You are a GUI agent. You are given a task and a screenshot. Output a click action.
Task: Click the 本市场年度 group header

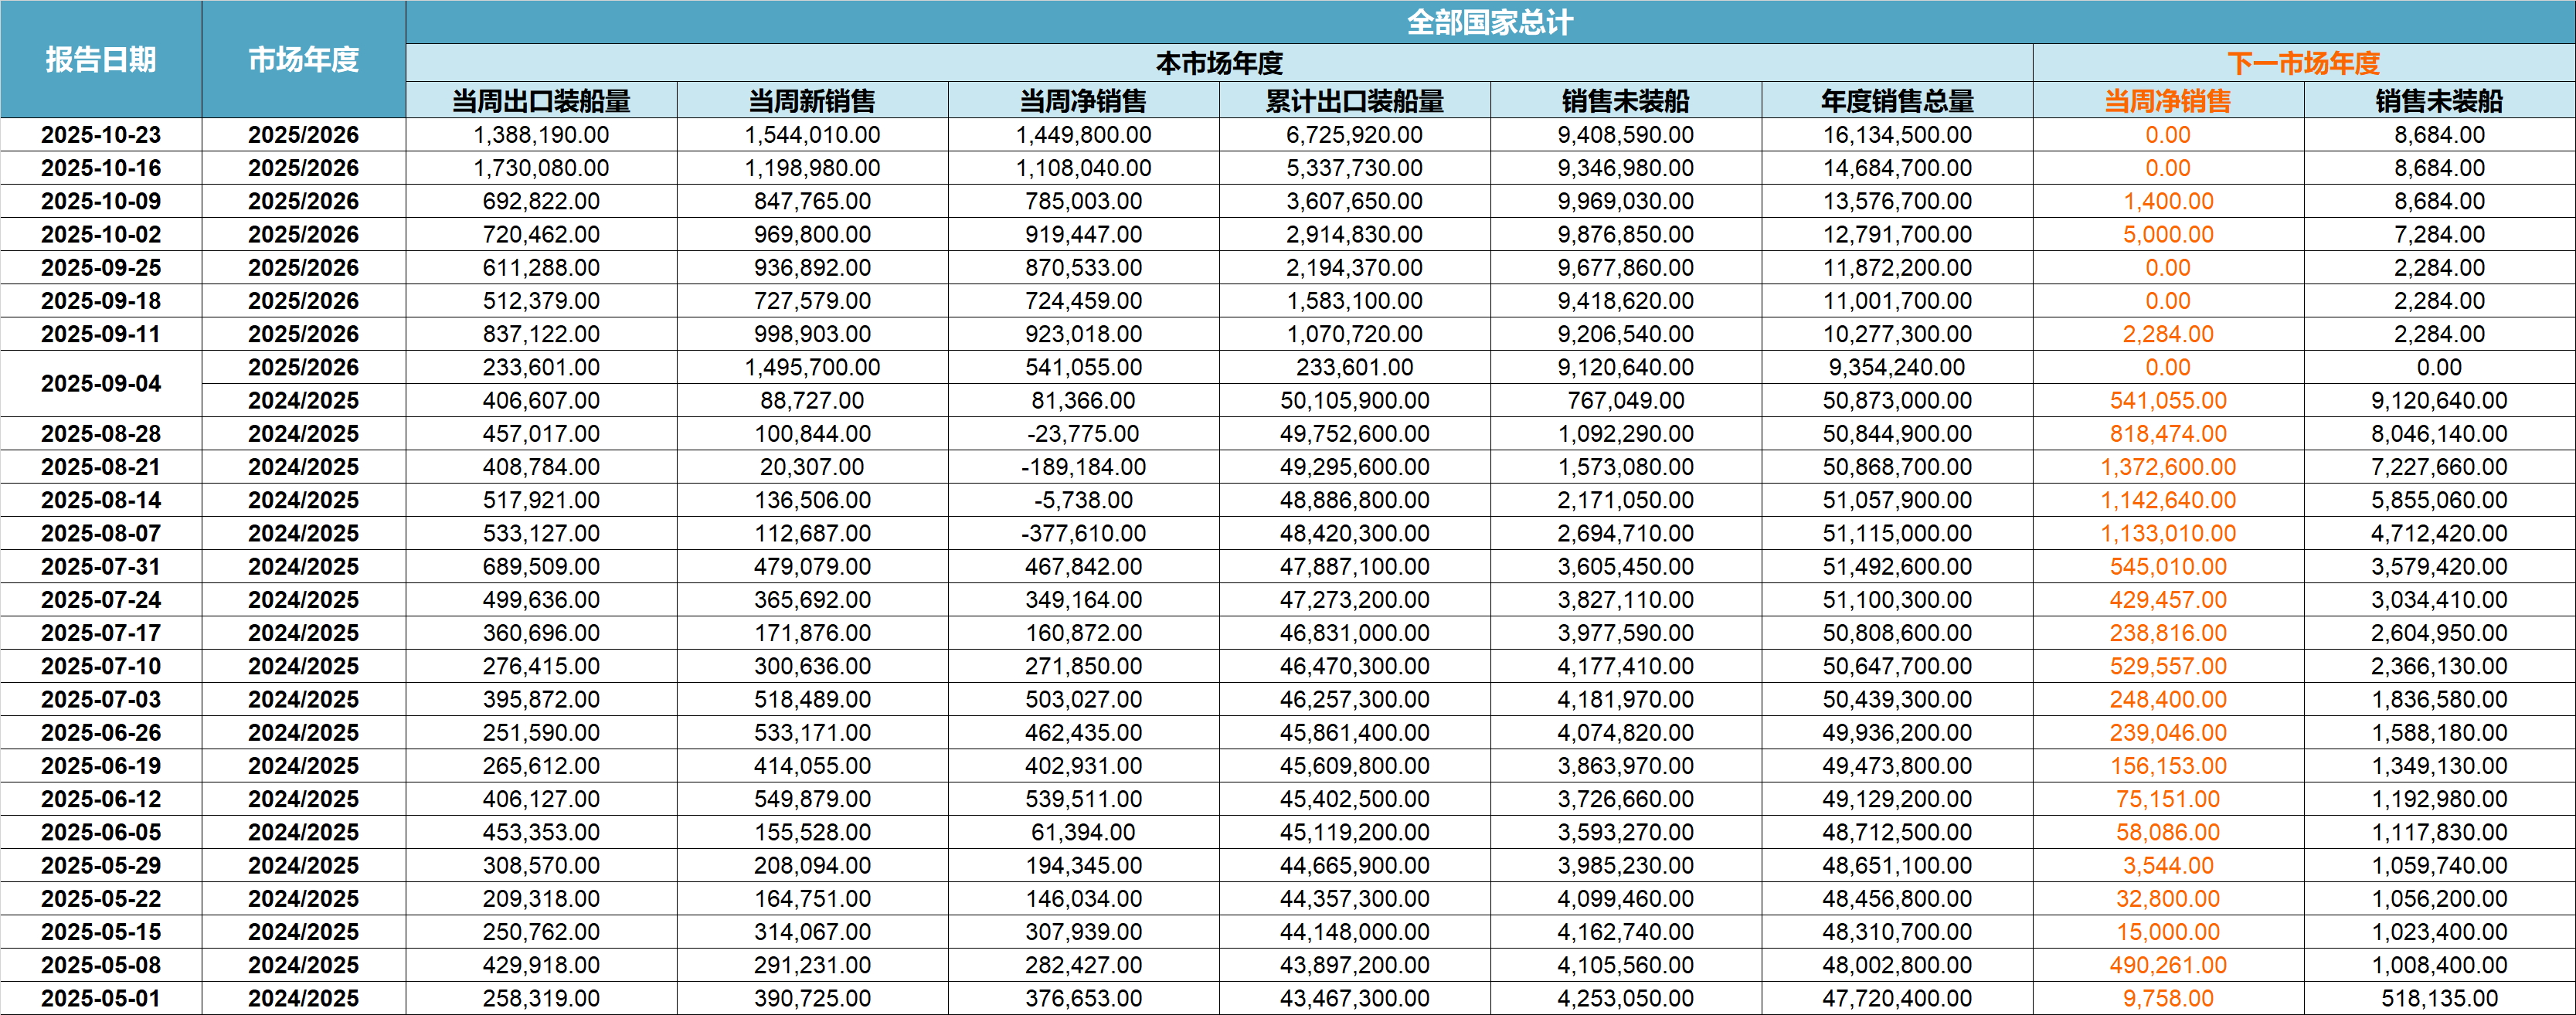(x=1218, y=63)
